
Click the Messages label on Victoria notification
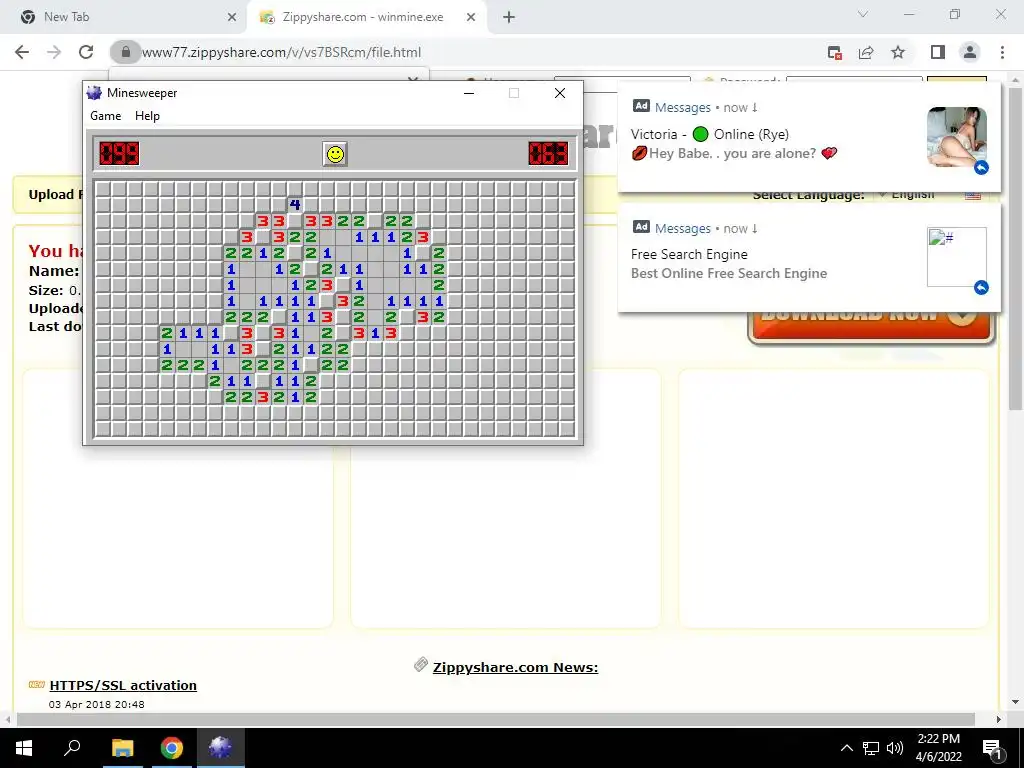[x=682, y=107]
